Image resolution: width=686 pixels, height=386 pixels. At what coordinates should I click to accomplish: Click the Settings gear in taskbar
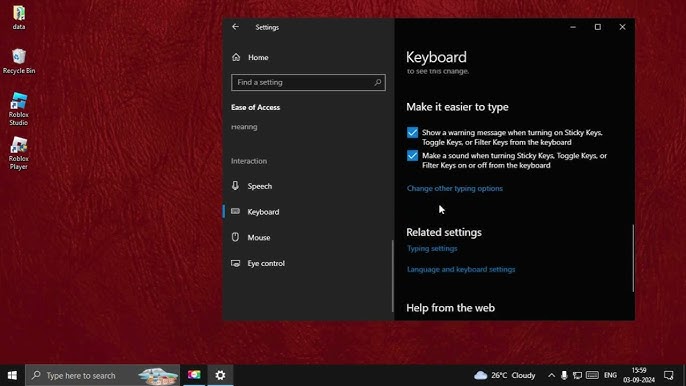point(220,375)
